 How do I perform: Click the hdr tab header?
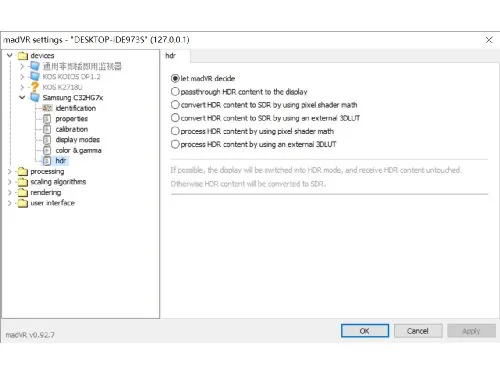tap(175, 56)
